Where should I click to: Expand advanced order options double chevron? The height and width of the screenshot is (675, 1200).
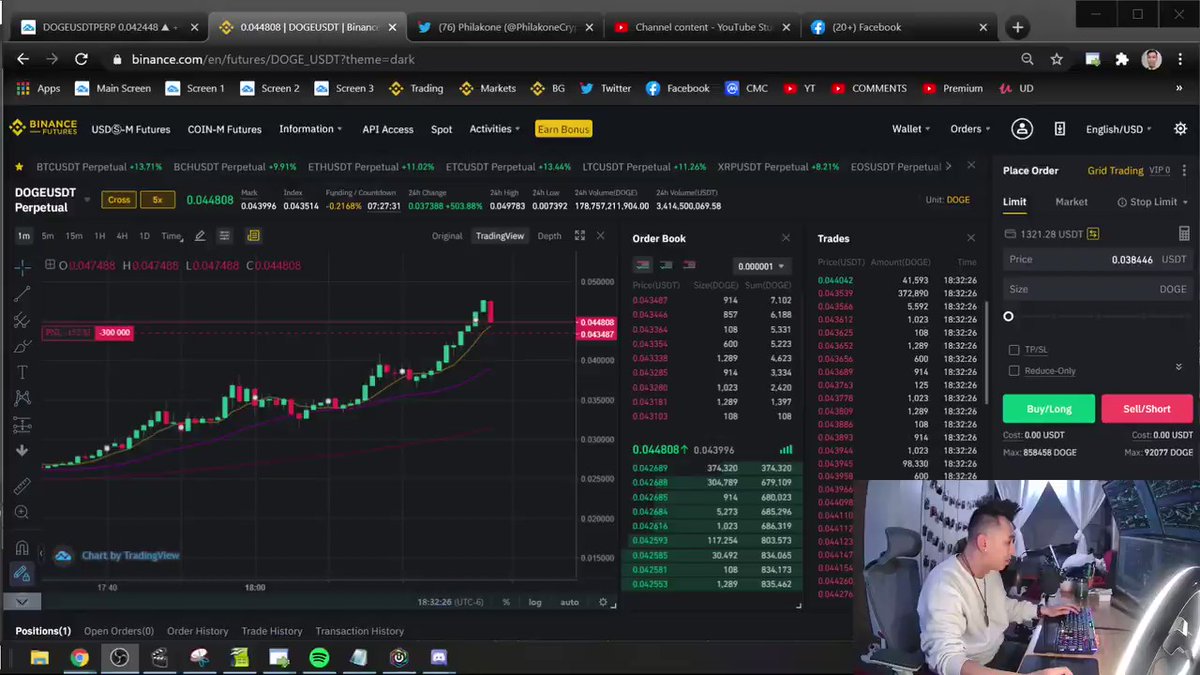pyautogui.click(x=1178, y=369)
